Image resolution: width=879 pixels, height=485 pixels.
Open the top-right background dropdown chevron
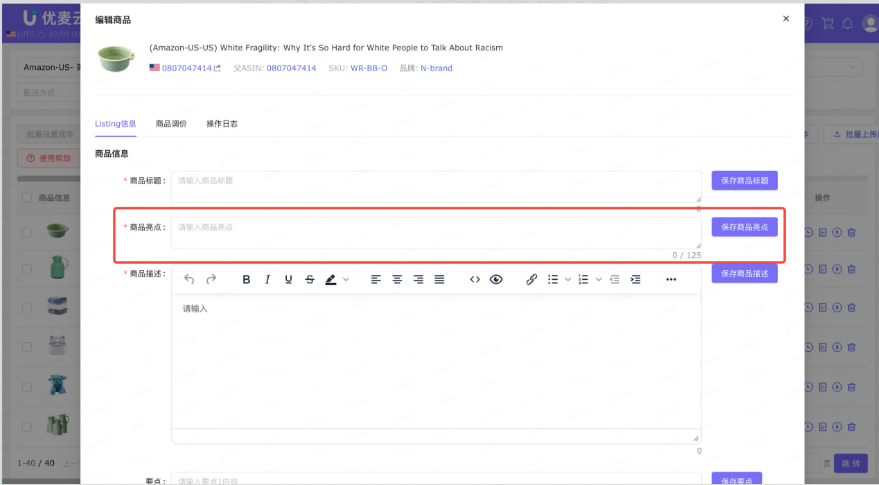[x=853, y=67]
